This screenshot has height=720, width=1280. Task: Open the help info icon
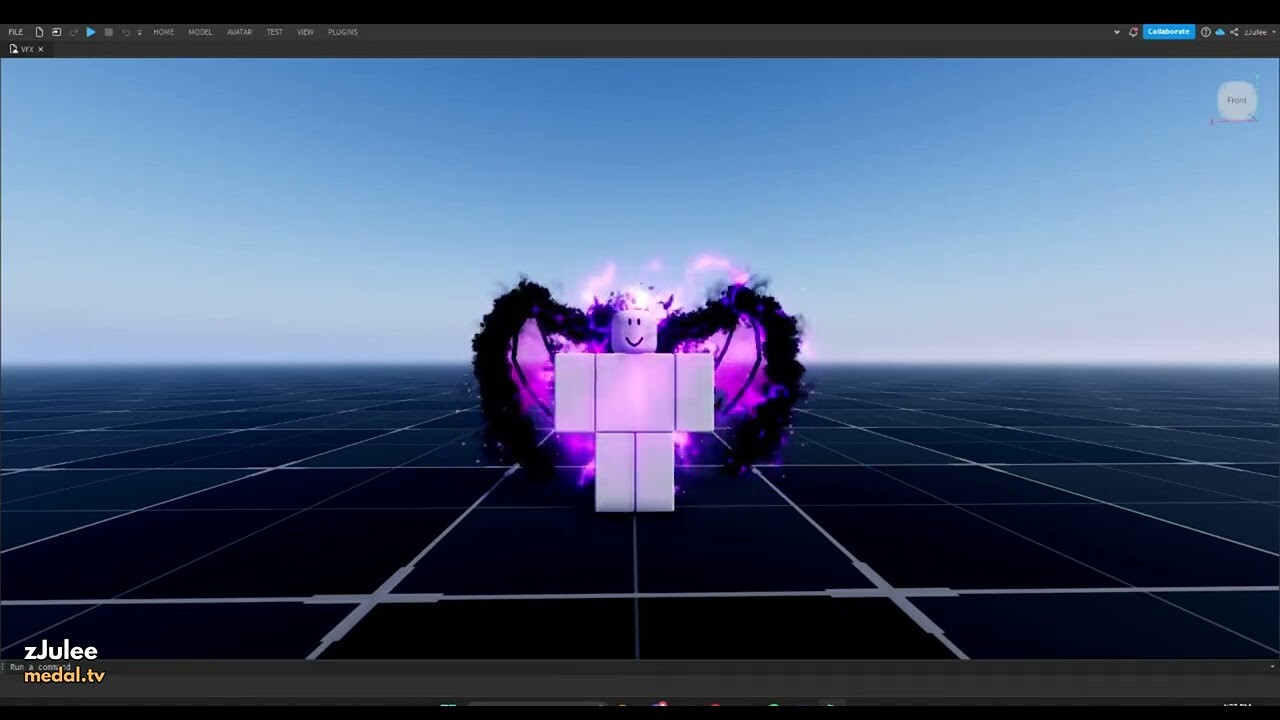pos(1206,32)
